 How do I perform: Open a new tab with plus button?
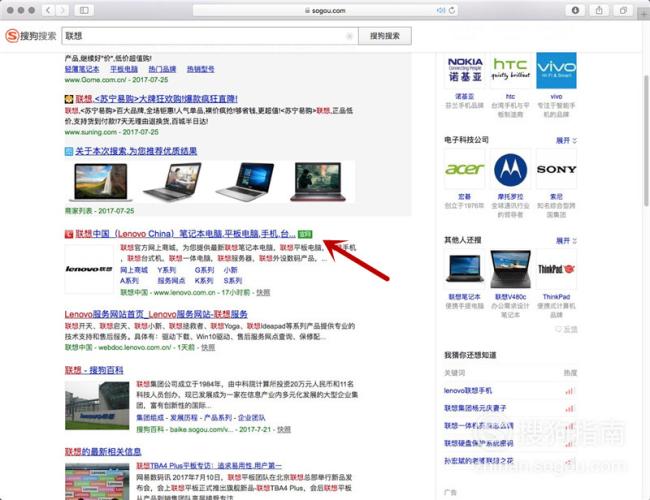644,15
